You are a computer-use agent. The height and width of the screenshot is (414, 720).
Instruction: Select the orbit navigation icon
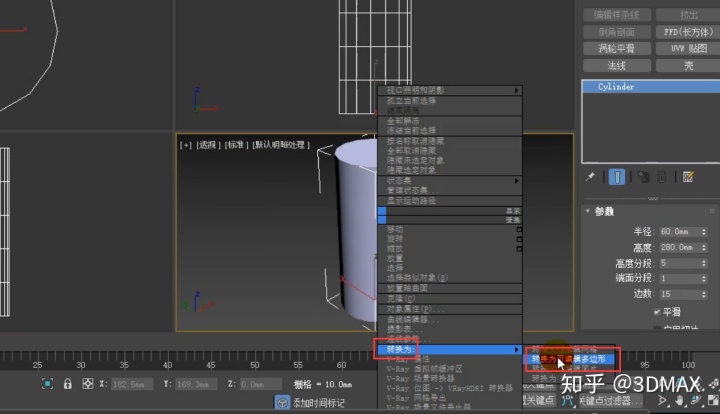(697, 401)
